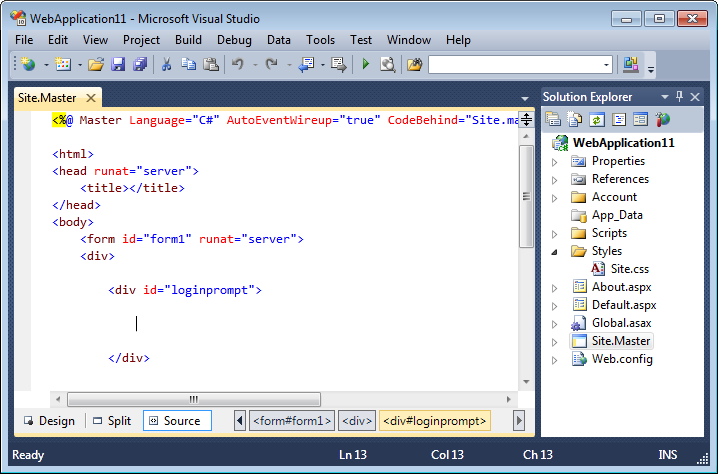Image resolution: width=718 pixels, height=474 pixels.
Task: Open the Undo history dropdown arrow
Action: pos(255,65)
